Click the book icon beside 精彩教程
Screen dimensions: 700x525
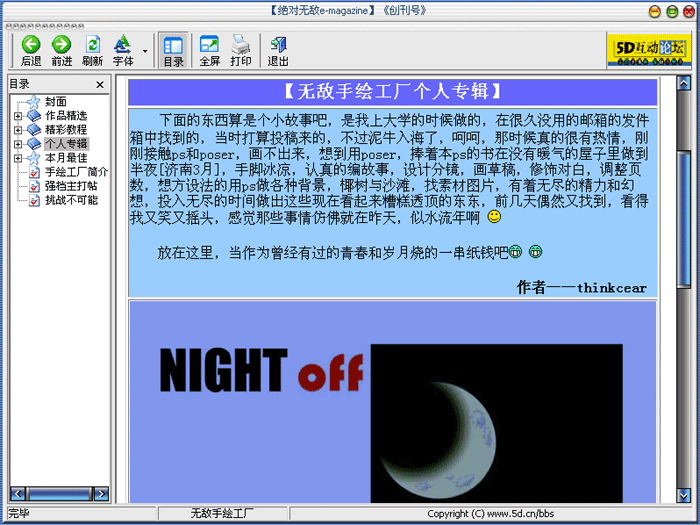click(x=33, y=130)
